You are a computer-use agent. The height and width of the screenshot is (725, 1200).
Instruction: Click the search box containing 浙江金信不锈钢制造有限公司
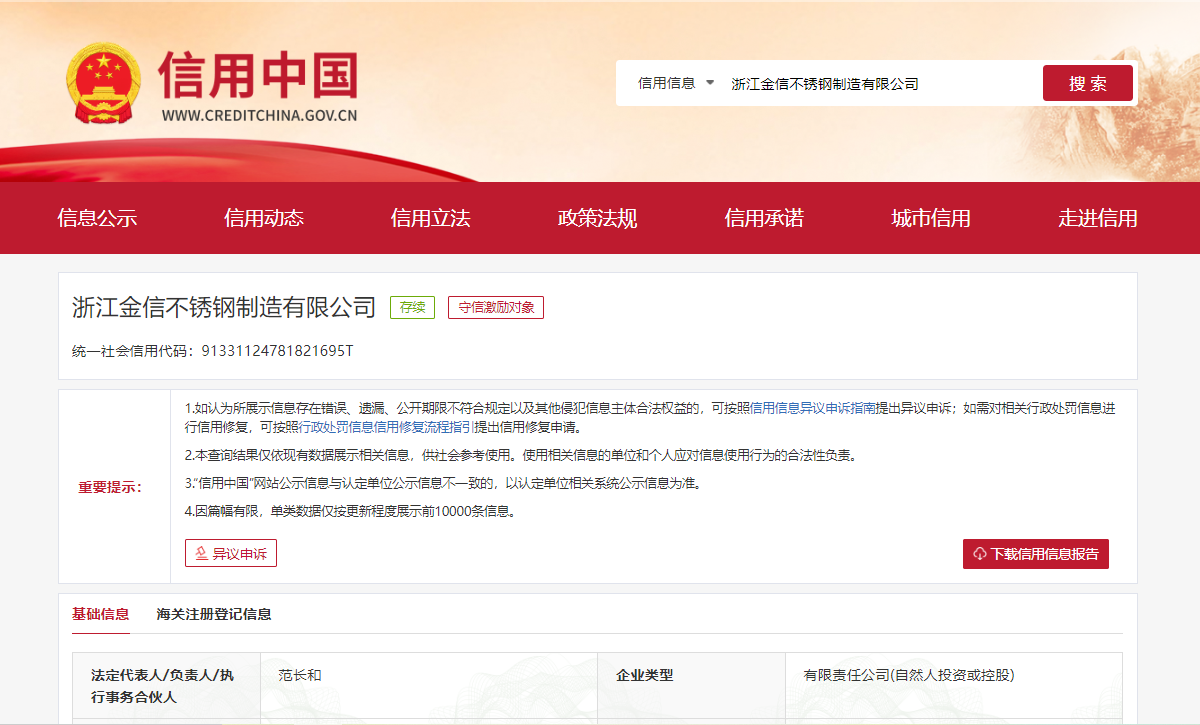(880, 83)
